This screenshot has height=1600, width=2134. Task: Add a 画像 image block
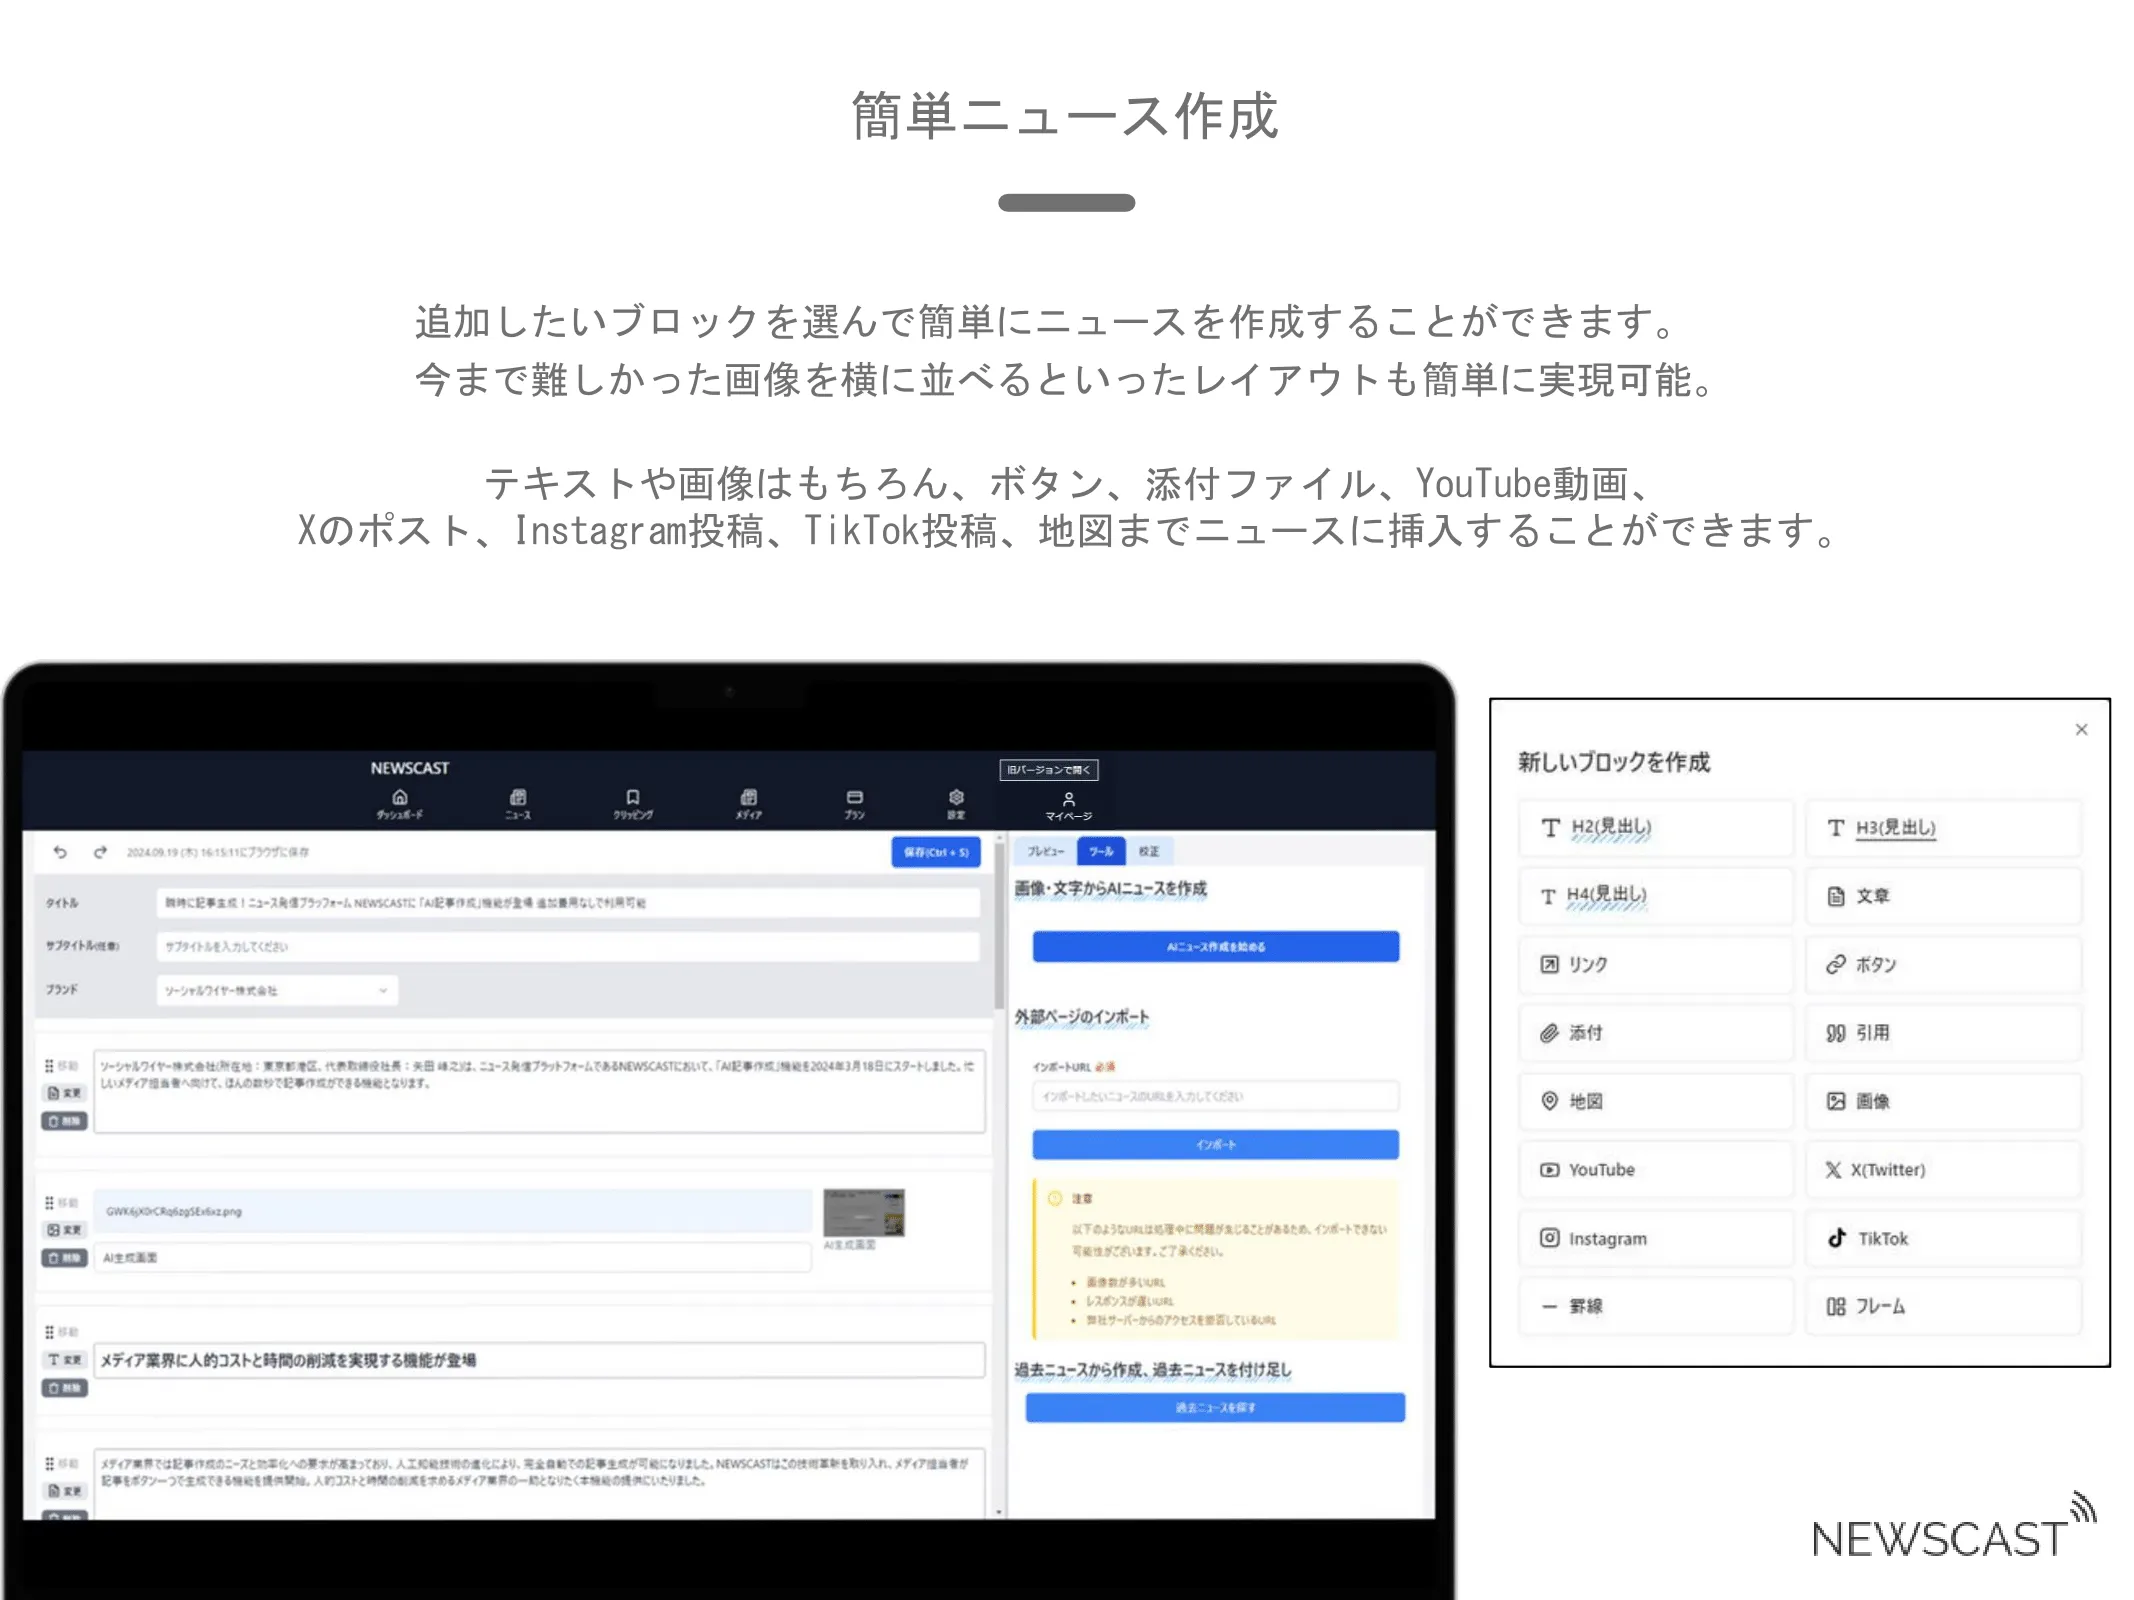[1944, 1101]
